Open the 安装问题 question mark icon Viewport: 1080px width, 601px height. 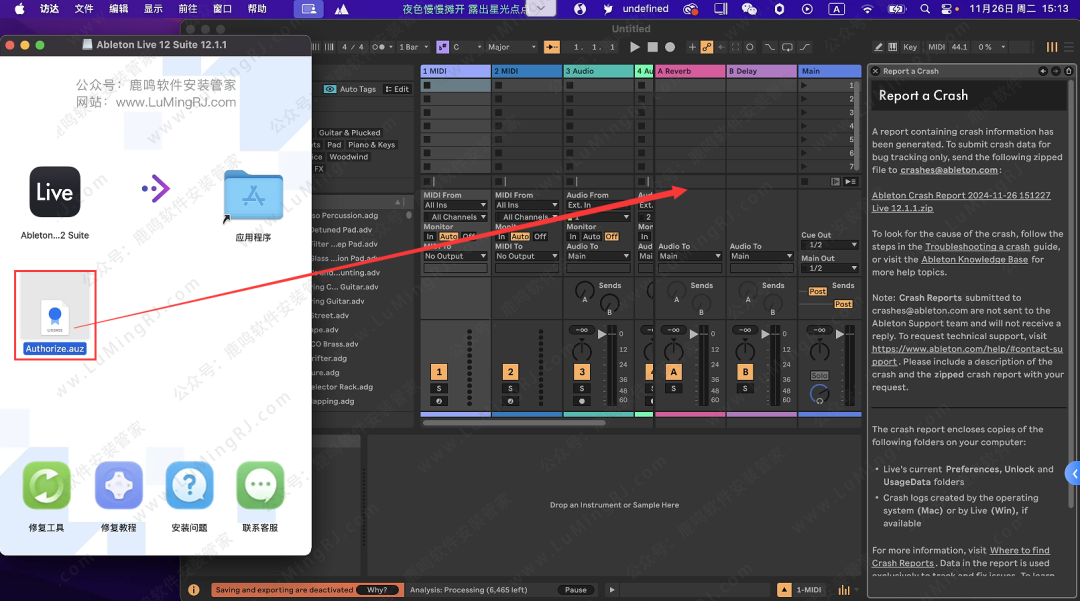[189, 487]
